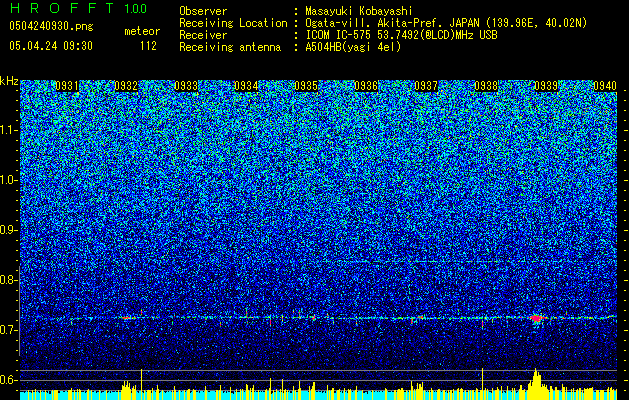Image resolution: width=629 pixels, height=400 pixels.
Task: Click the 0.9 frequency axis label
Action: point(9,230)
